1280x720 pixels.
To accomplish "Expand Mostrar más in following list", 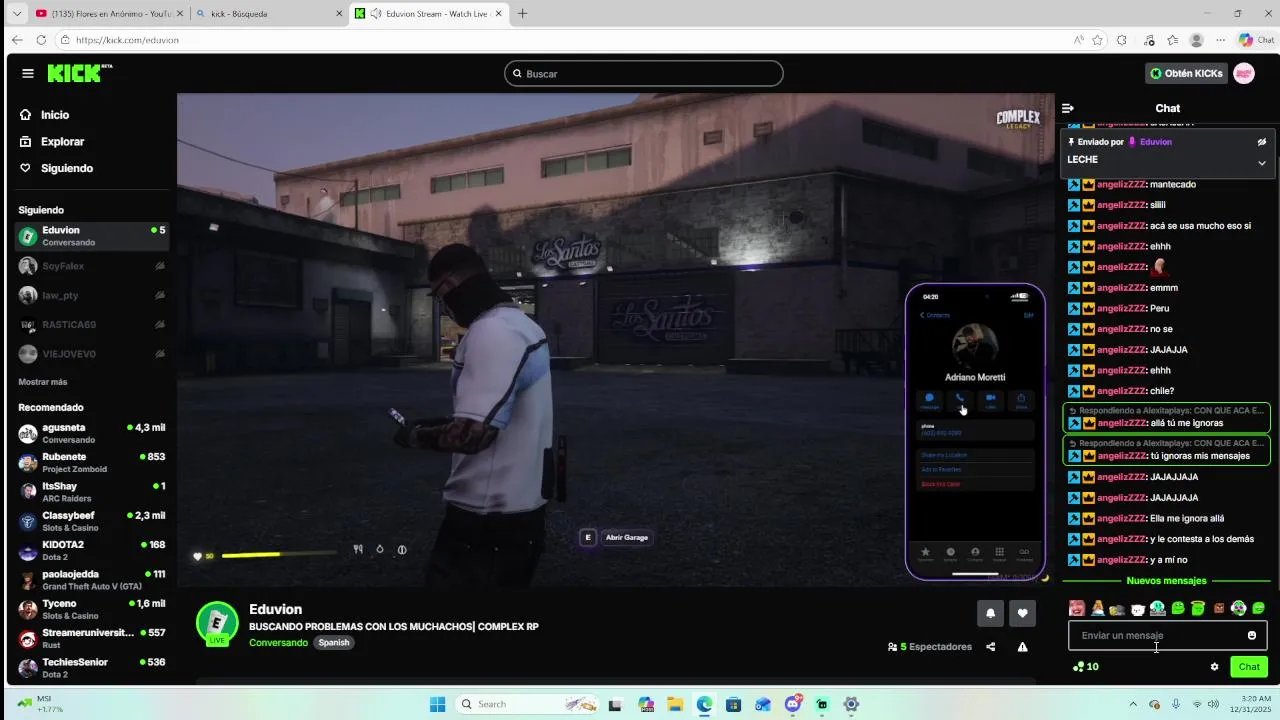I will [43, 382].
